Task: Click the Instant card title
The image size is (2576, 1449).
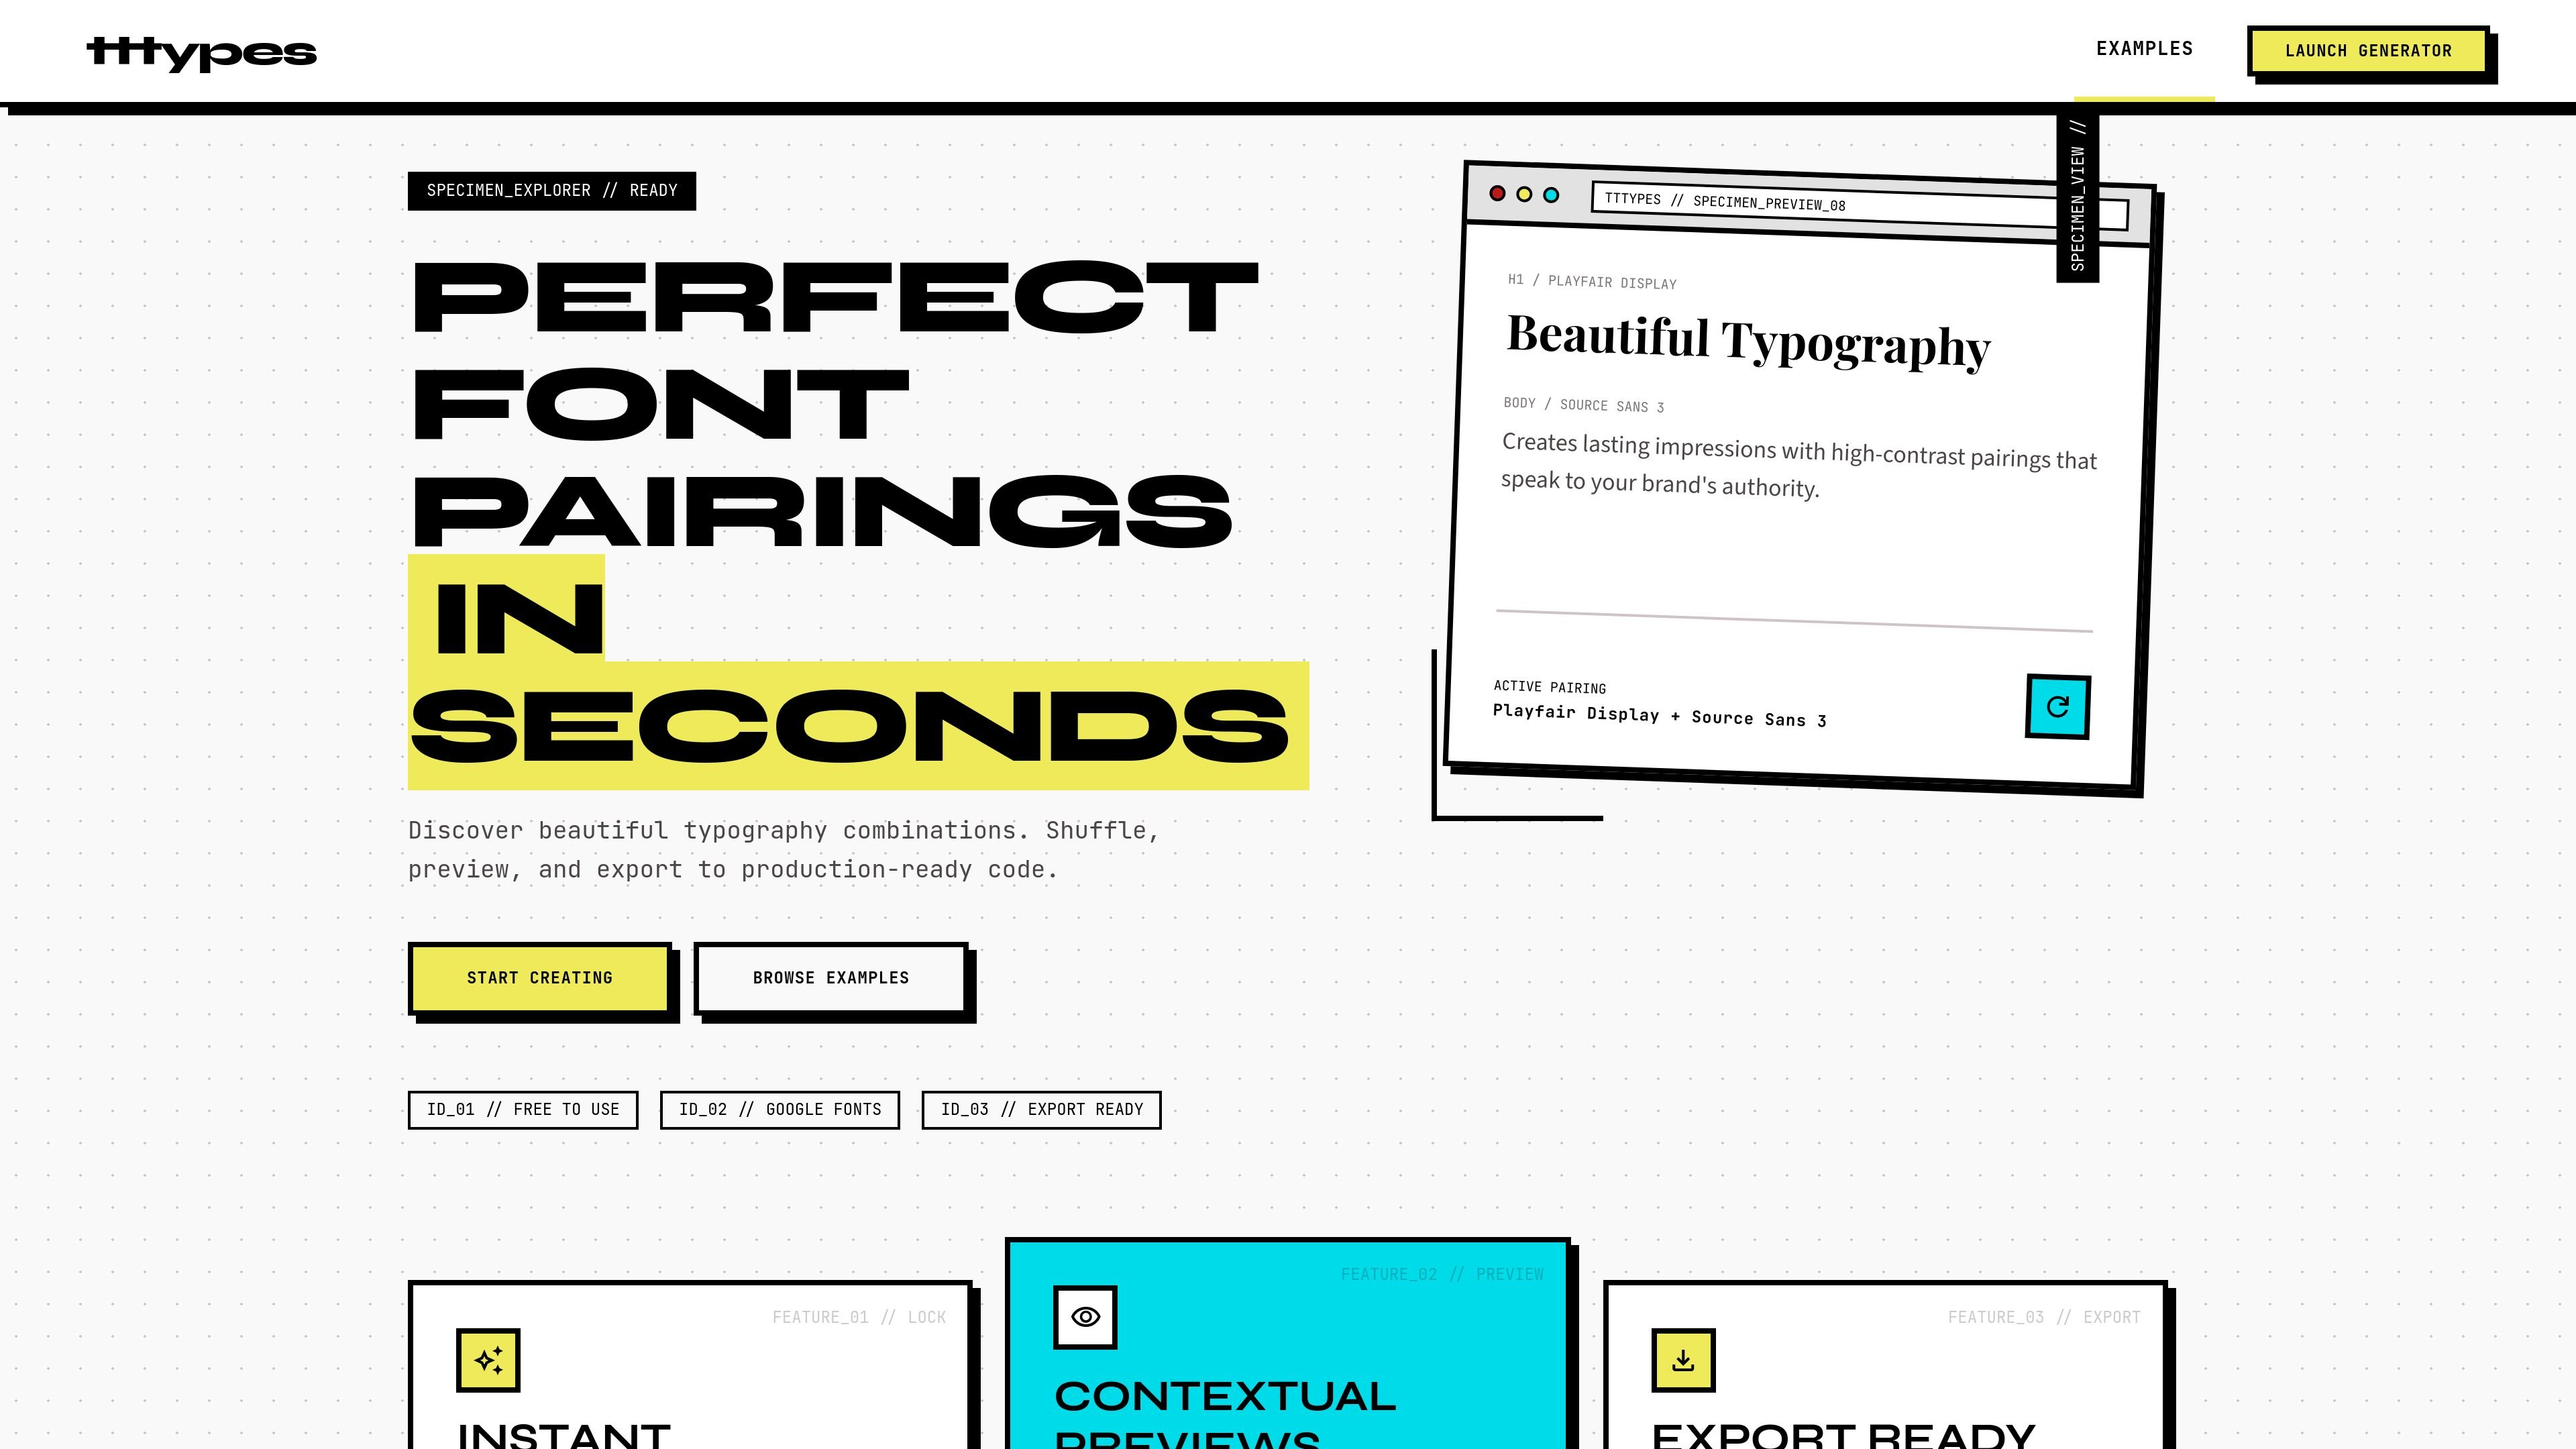Action: click(x=564, y=1436)
